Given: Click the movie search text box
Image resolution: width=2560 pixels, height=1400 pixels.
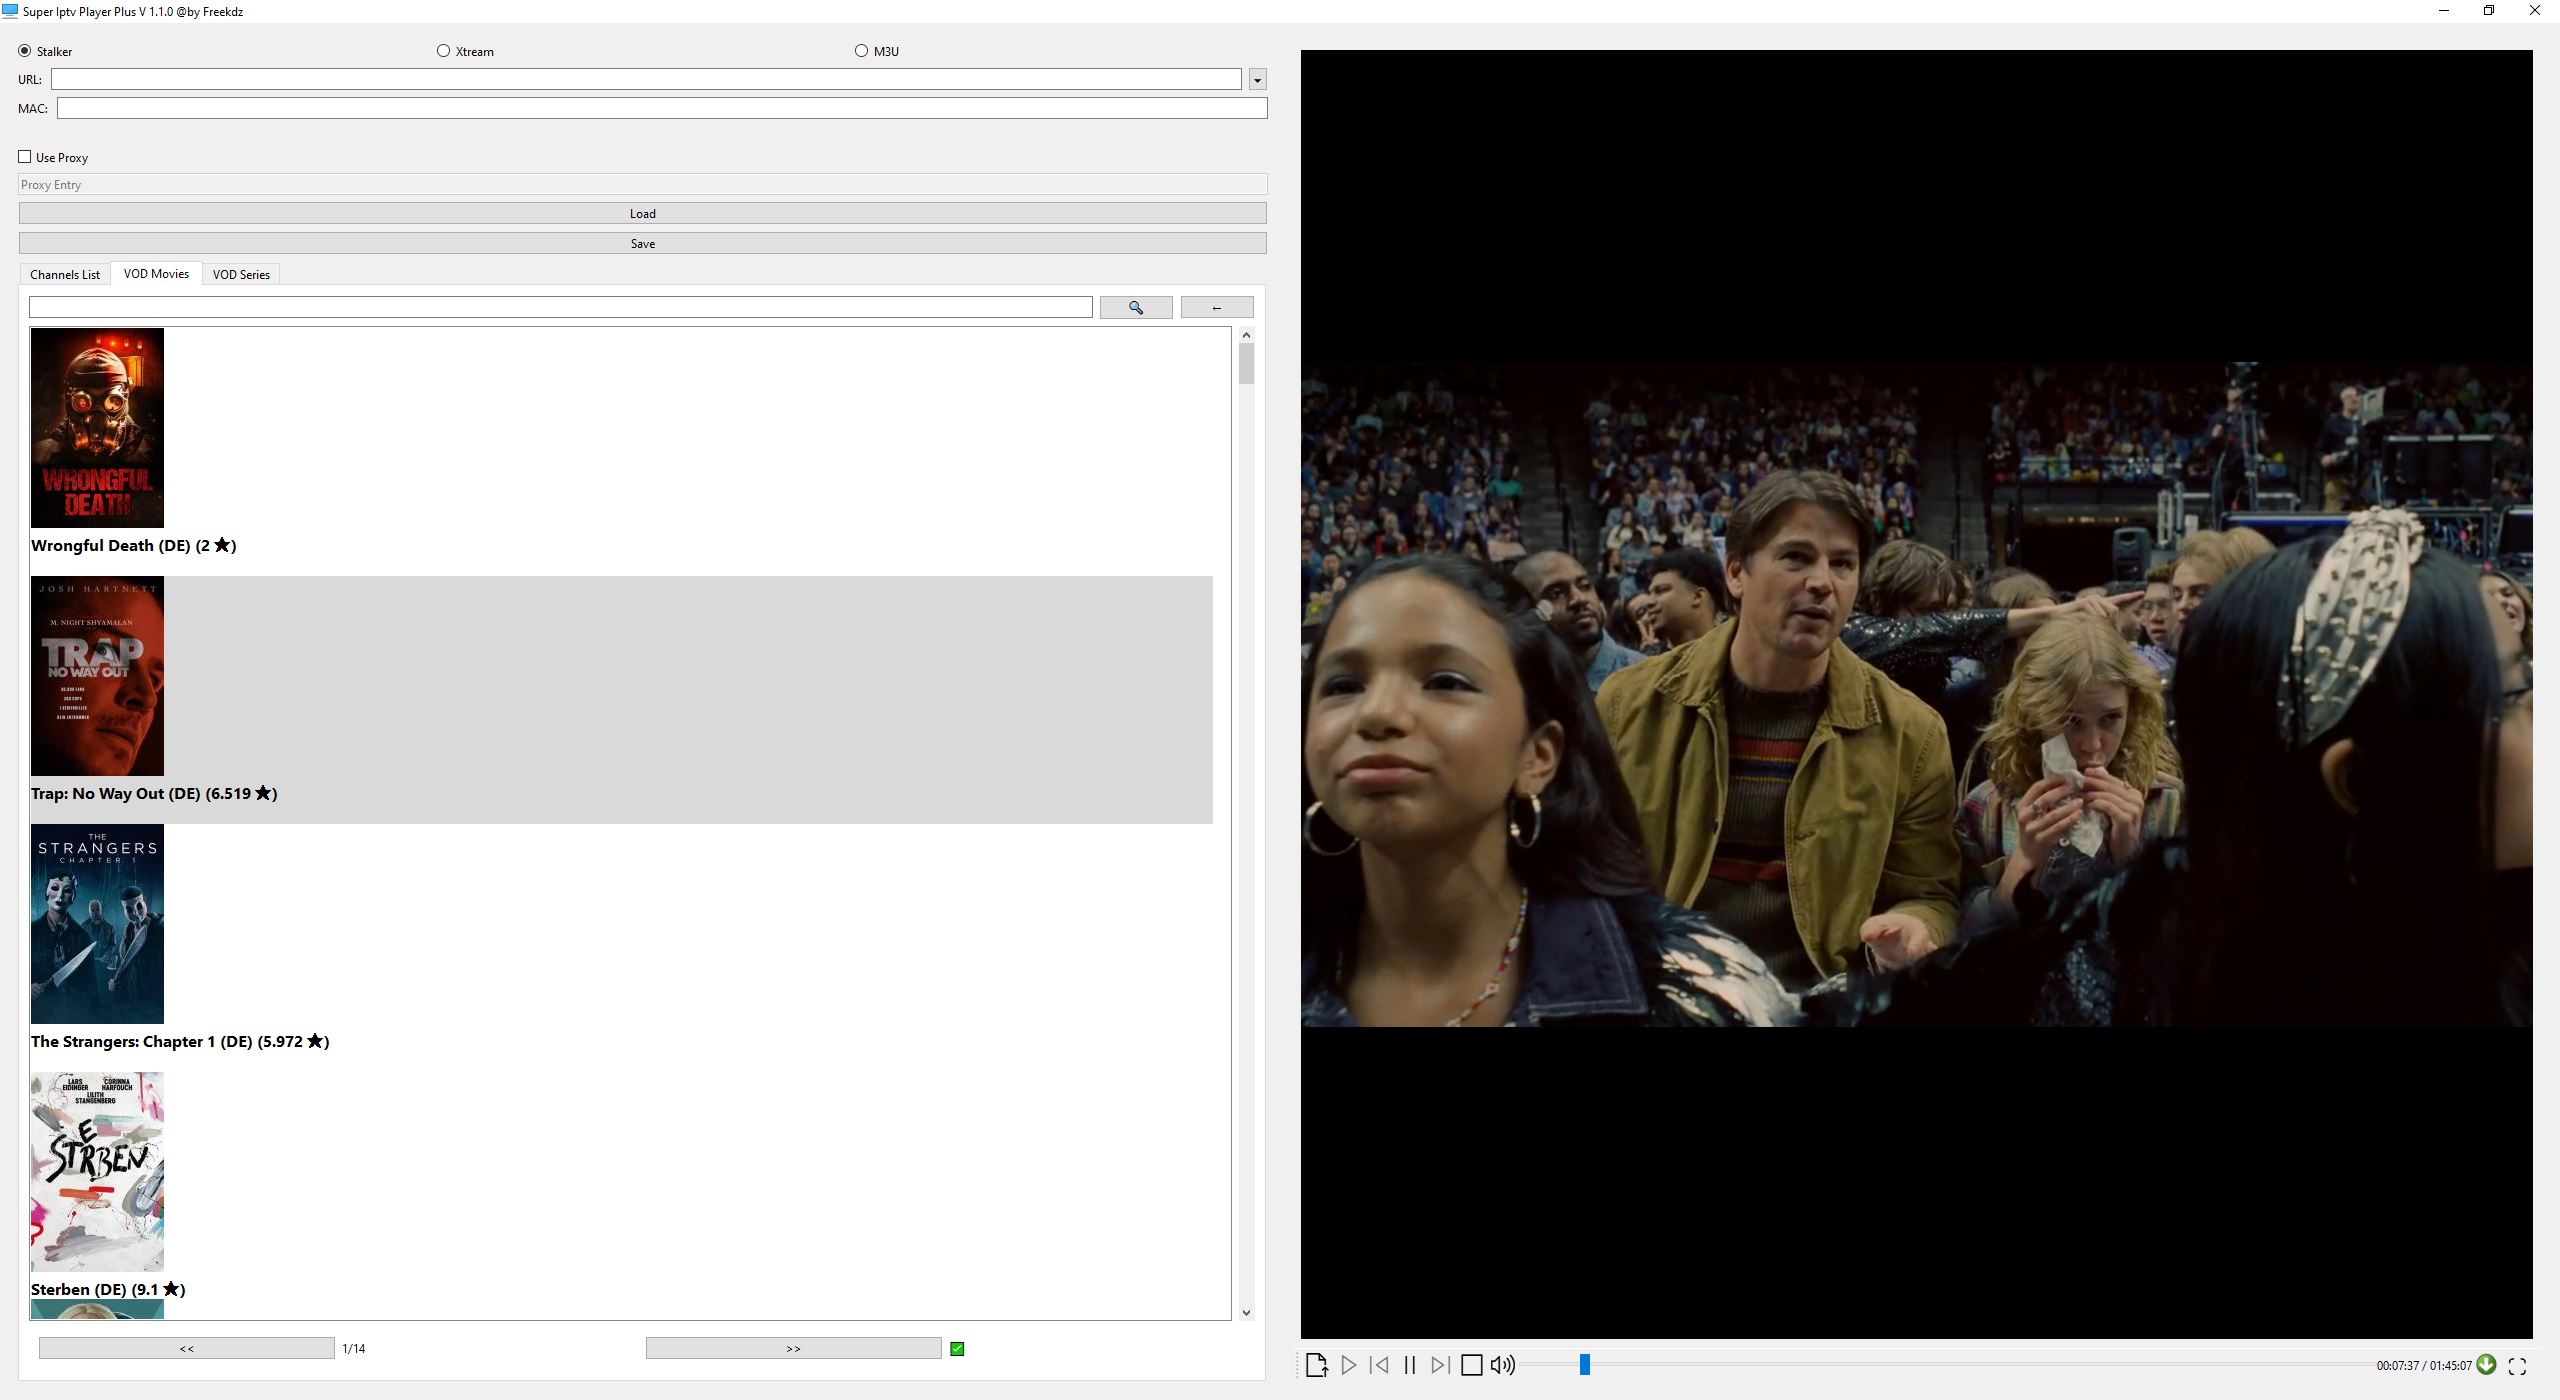Looking at the screenshot, I should tap(561, 307).
